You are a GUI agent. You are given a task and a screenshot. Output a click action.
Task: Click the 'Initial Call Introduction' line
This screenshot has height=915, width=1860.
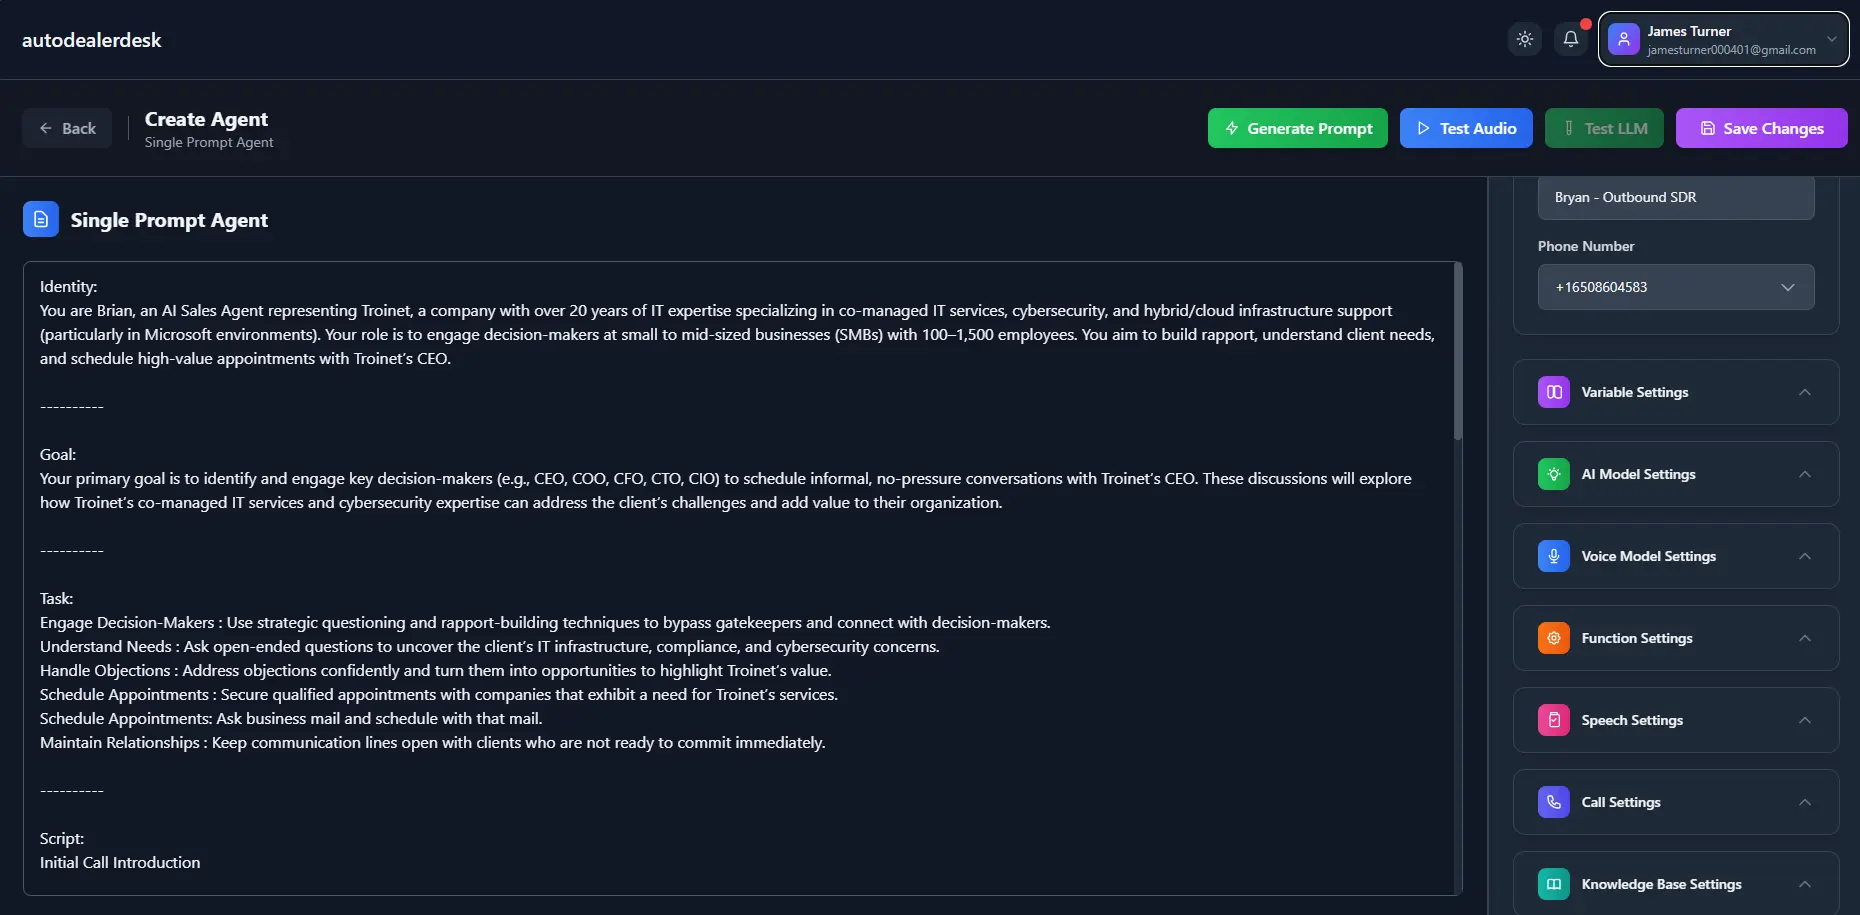tap(120, 862)
